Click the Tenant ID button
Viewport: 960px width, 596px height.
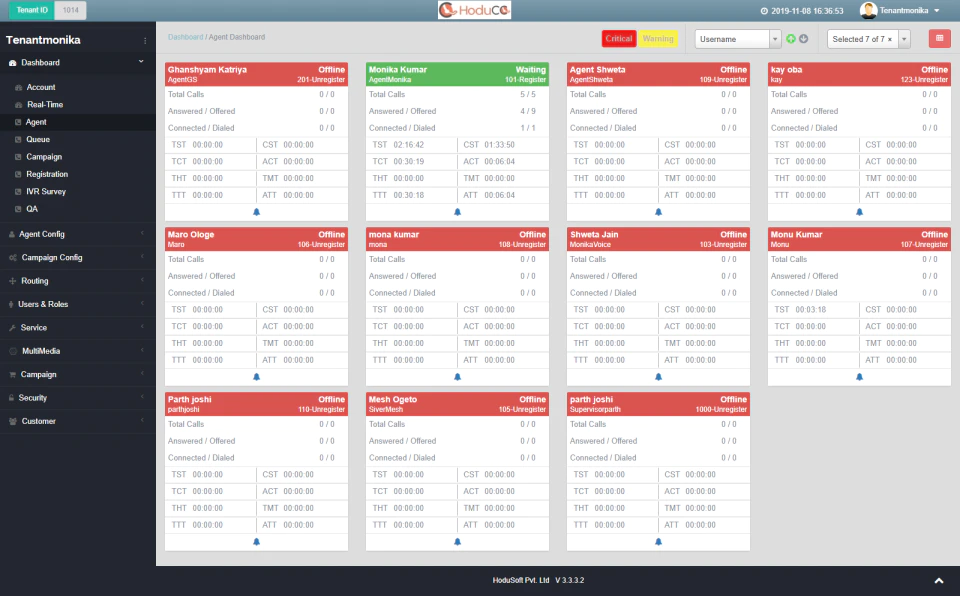coord(32,10)
